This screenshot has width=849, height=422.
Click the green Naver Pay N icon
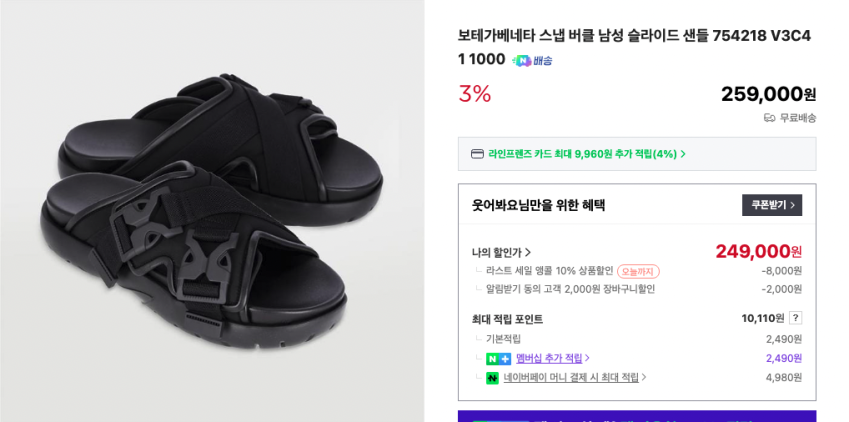492,378
